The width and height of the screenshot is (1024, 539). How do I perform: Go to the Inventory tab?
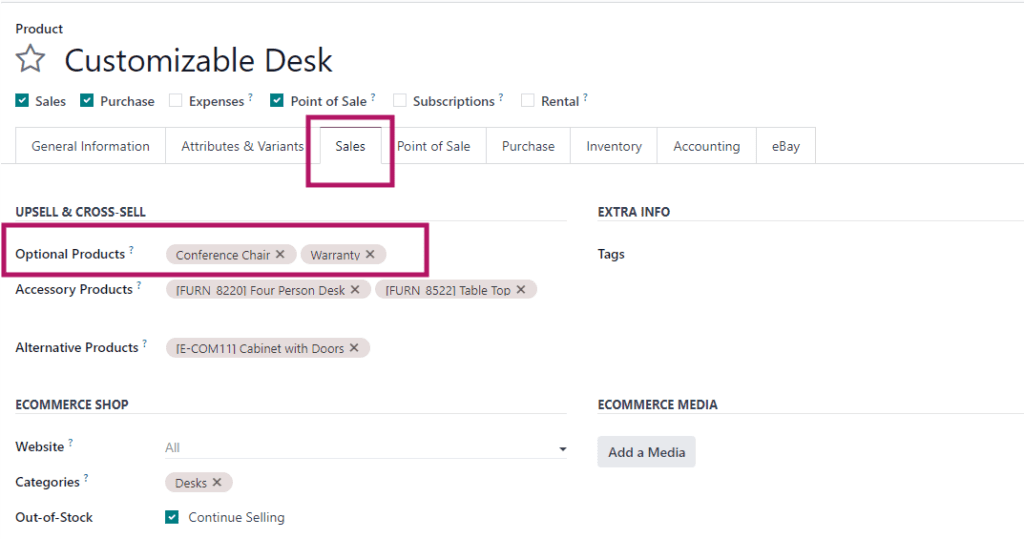click(613, 146)
